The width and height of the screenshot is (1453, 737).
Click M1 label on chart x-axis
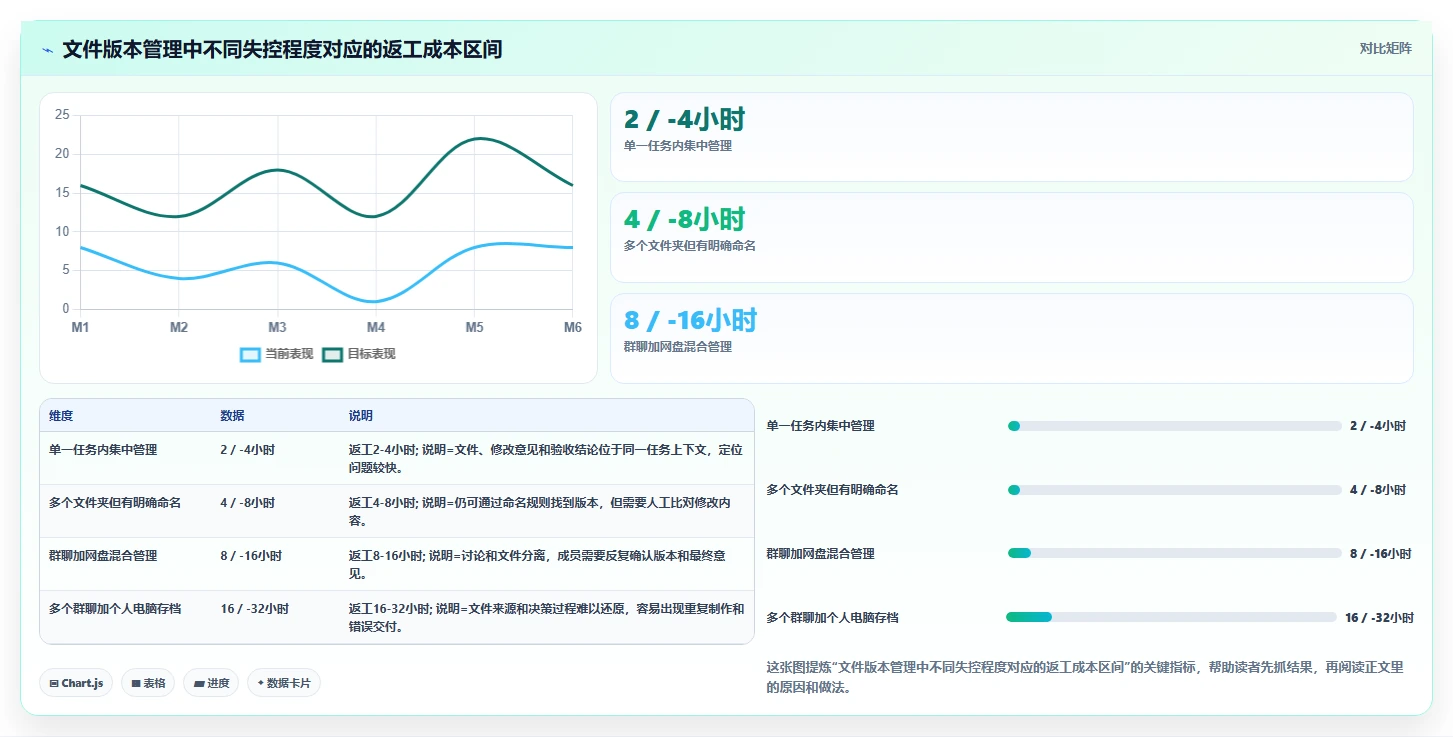click(x=80, y=328)
